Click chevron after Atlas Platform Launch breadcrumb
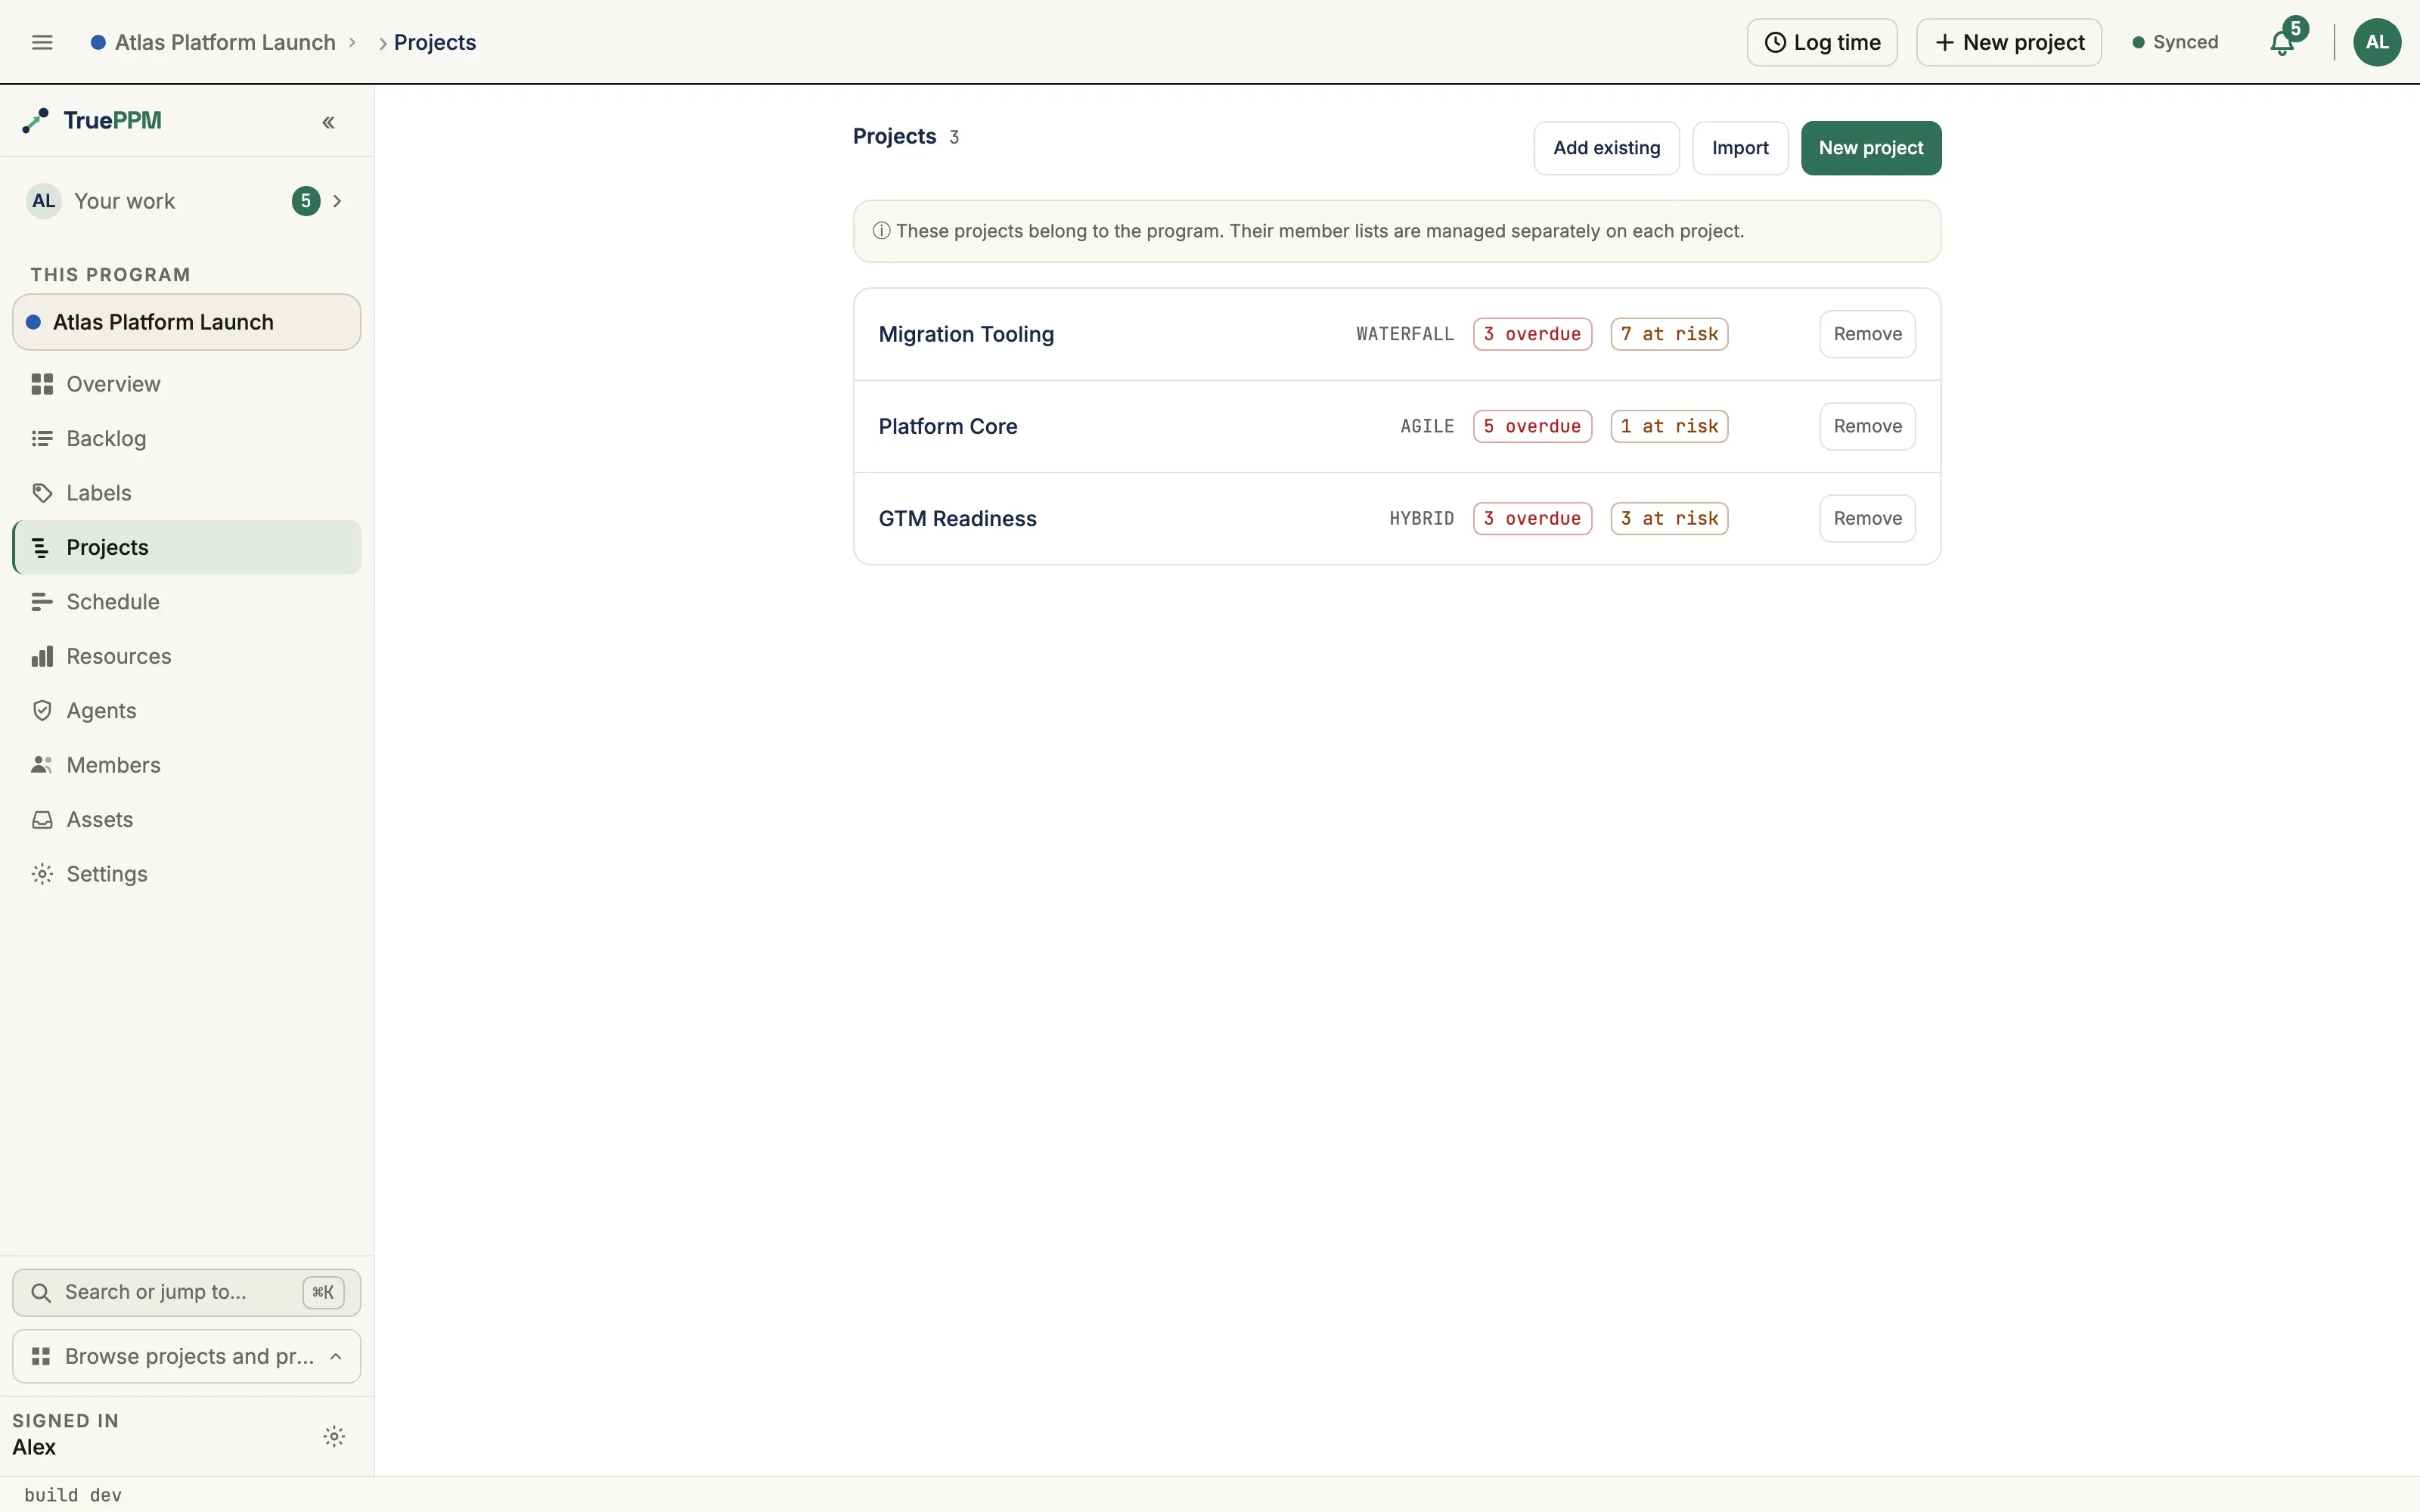The width and height of the screenshot is (2420, 1512). pyautogui.click(x=352, y=42)
